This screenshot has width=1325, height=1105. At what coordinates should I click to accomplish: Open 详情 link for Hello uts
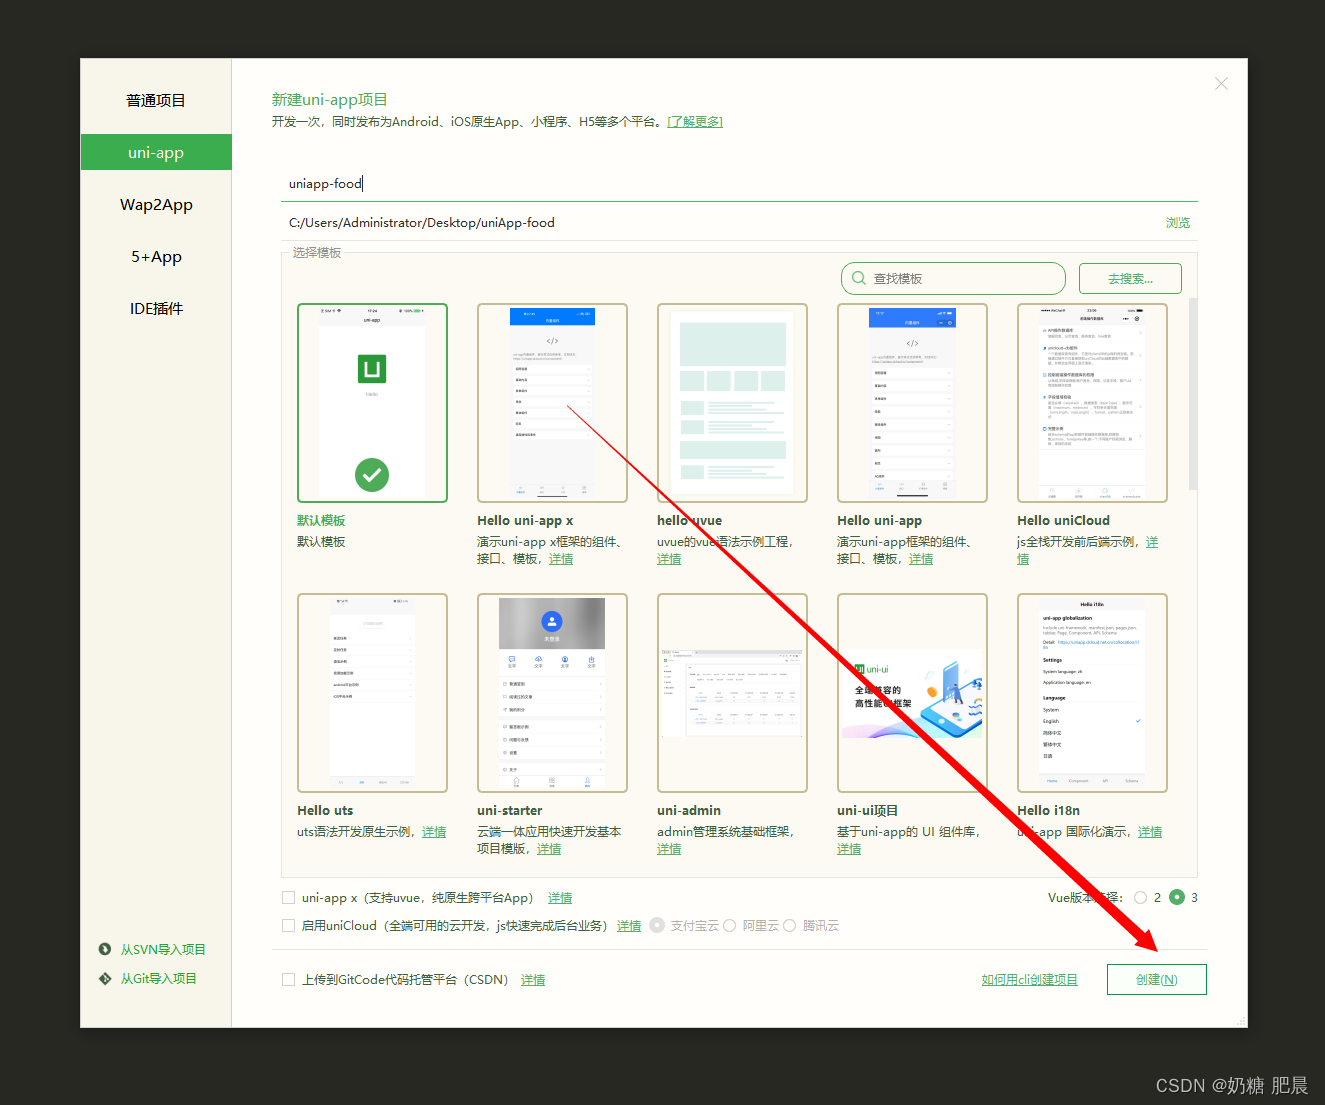tap(434, 832)
